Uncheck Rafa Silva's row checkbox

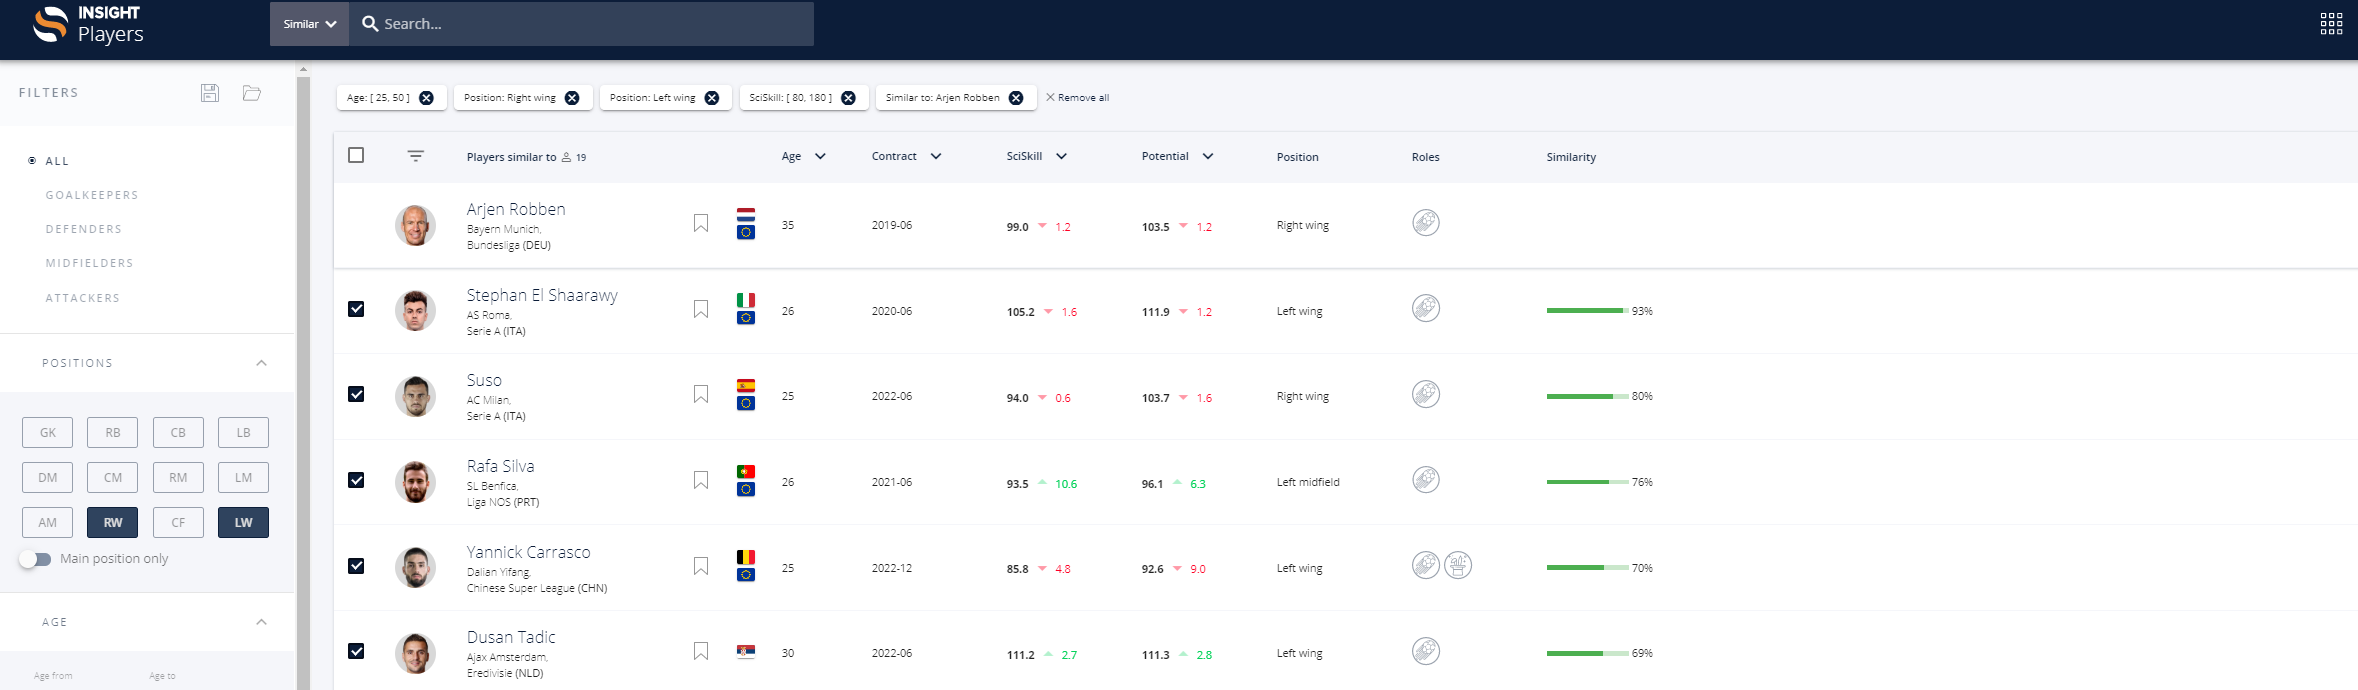coord(356,480)
